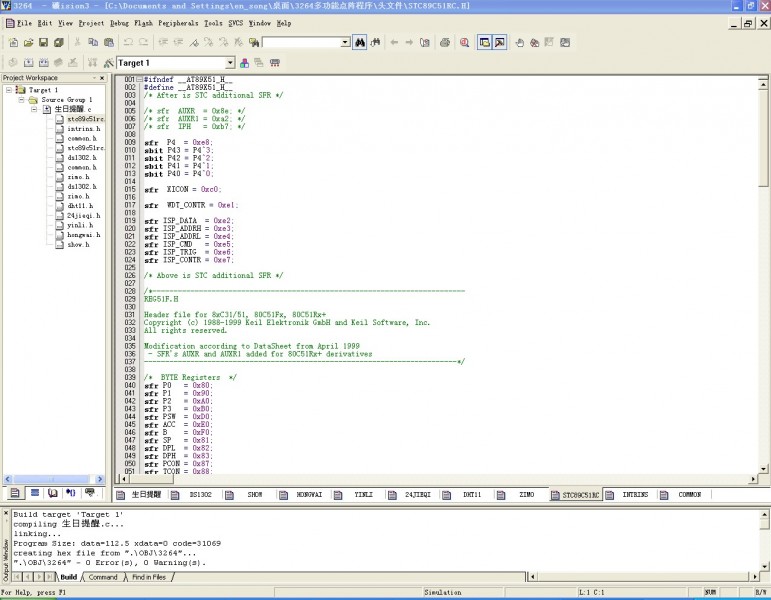The width and height of the screenshot is (771, 600).
Task: Click the Print icon in toolbar
Action: click(444, 42)
